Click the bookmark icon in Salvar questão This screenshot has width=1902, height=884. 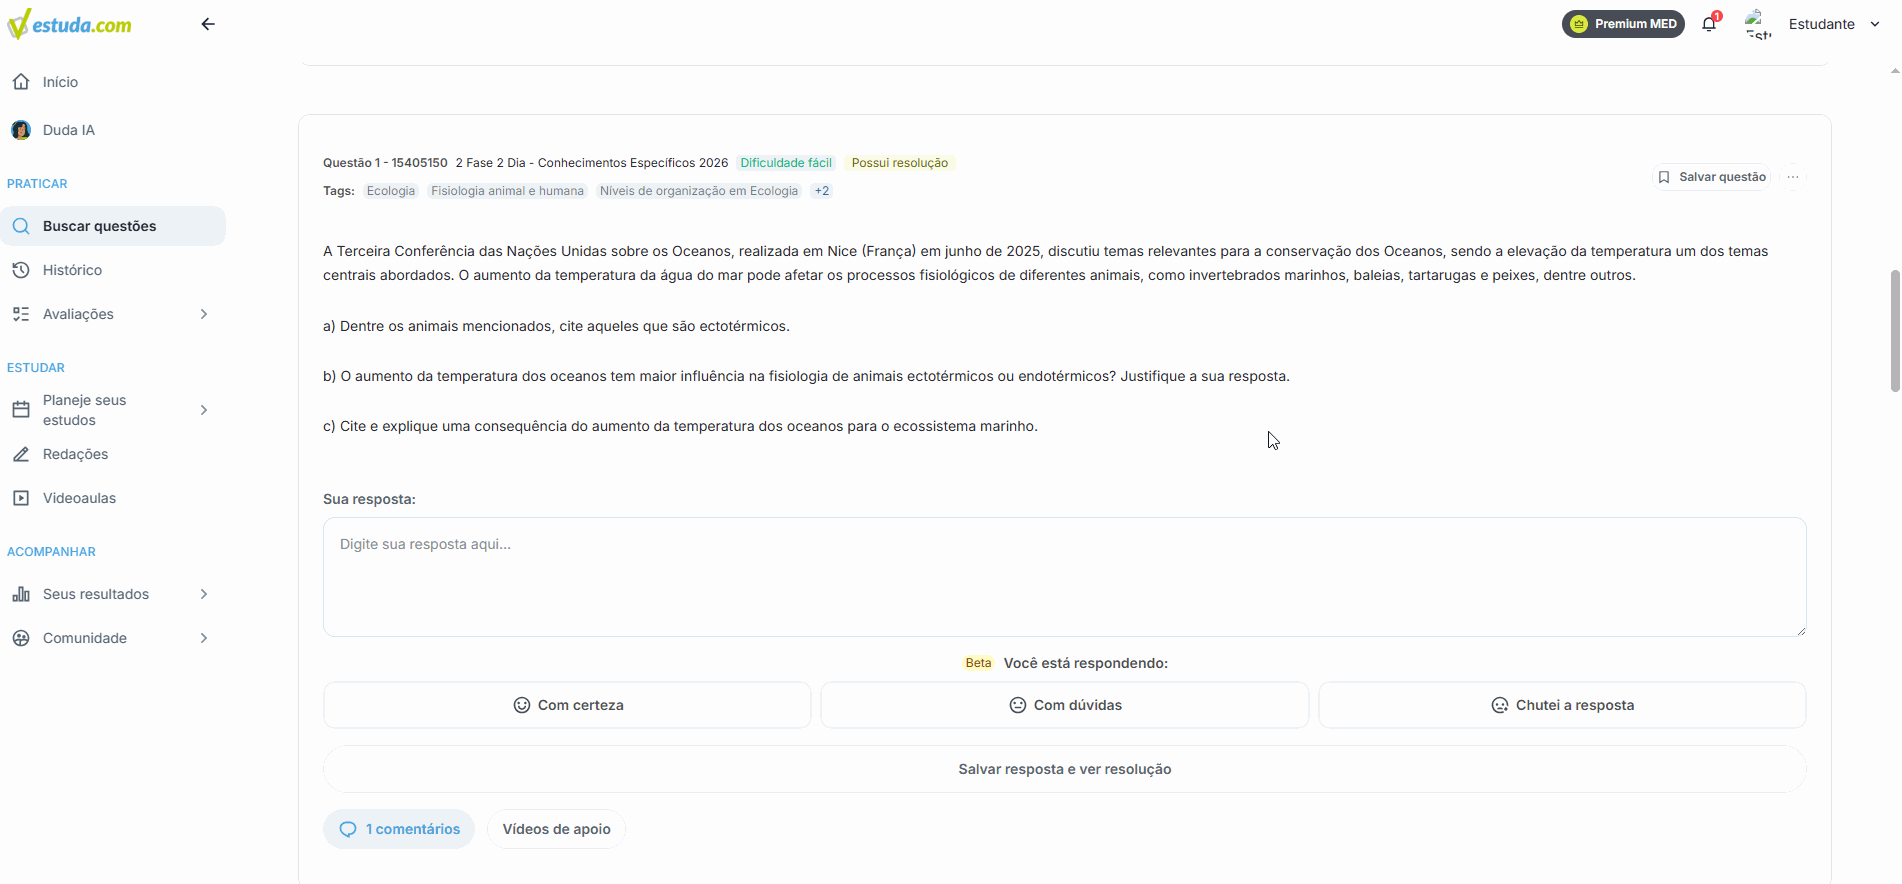(x=1664, y=177)
